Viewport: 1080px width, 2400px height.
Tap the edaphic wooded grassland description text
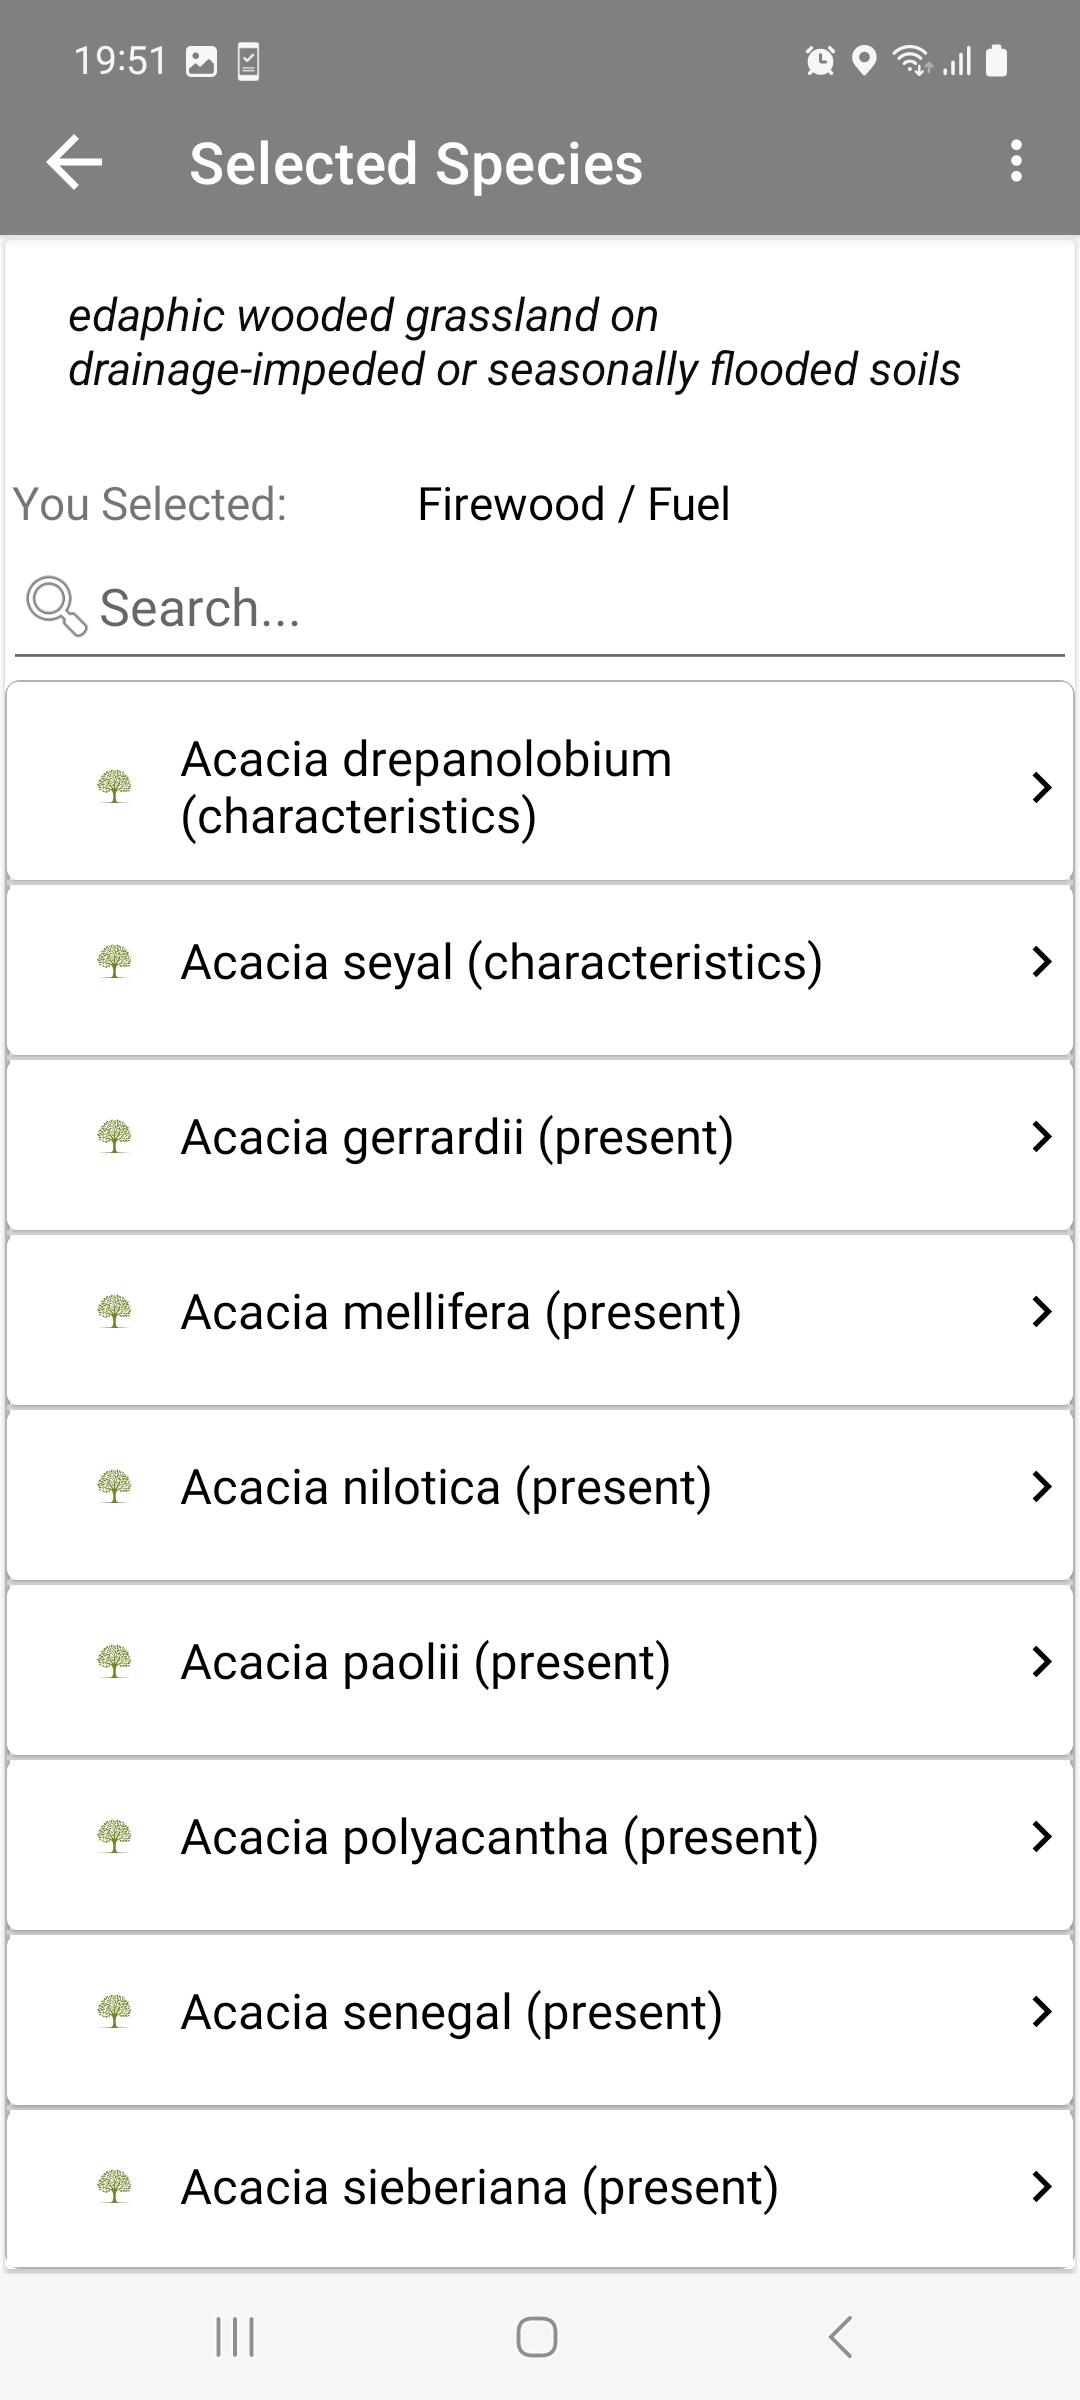point(514,342)
